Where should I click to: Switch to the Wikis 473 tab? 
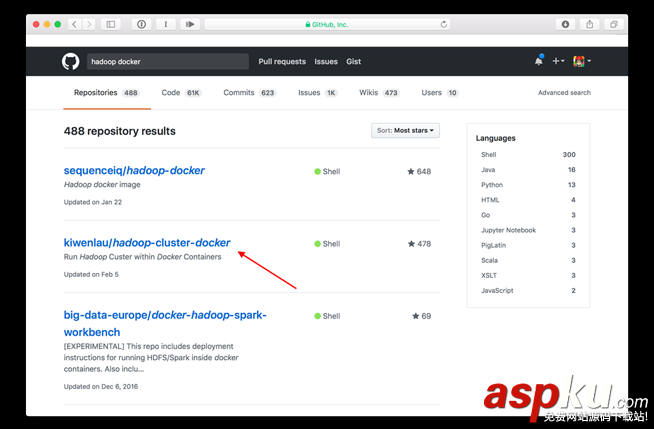379,93
